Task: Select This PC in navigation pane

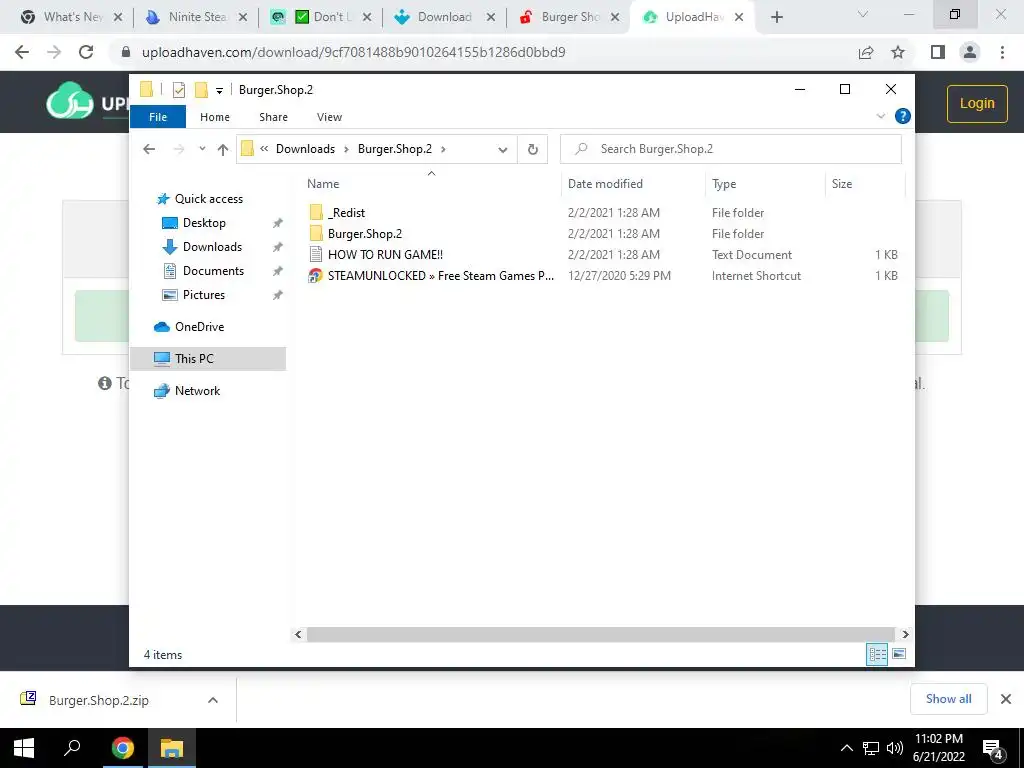Action: 208,359
